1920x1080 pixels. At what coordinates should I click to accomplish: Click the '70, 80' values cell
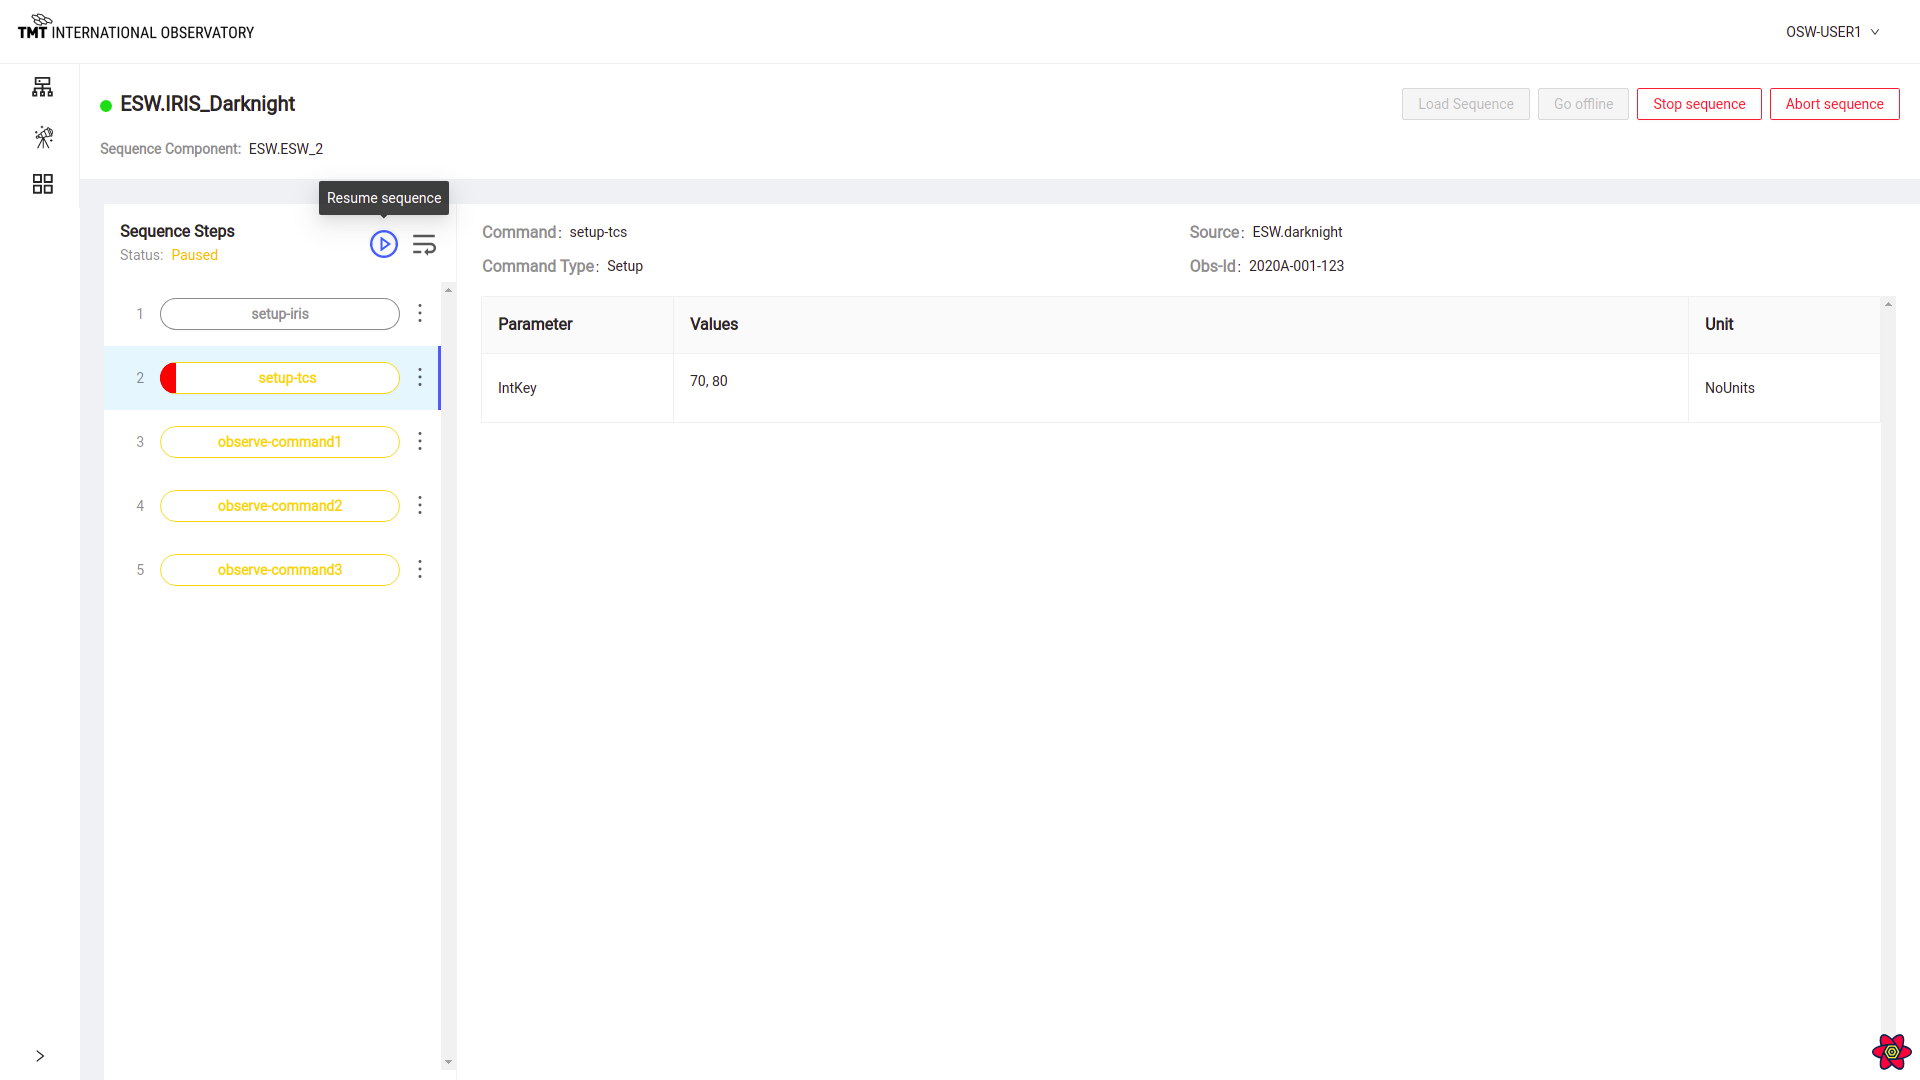tap(1181, 388)
